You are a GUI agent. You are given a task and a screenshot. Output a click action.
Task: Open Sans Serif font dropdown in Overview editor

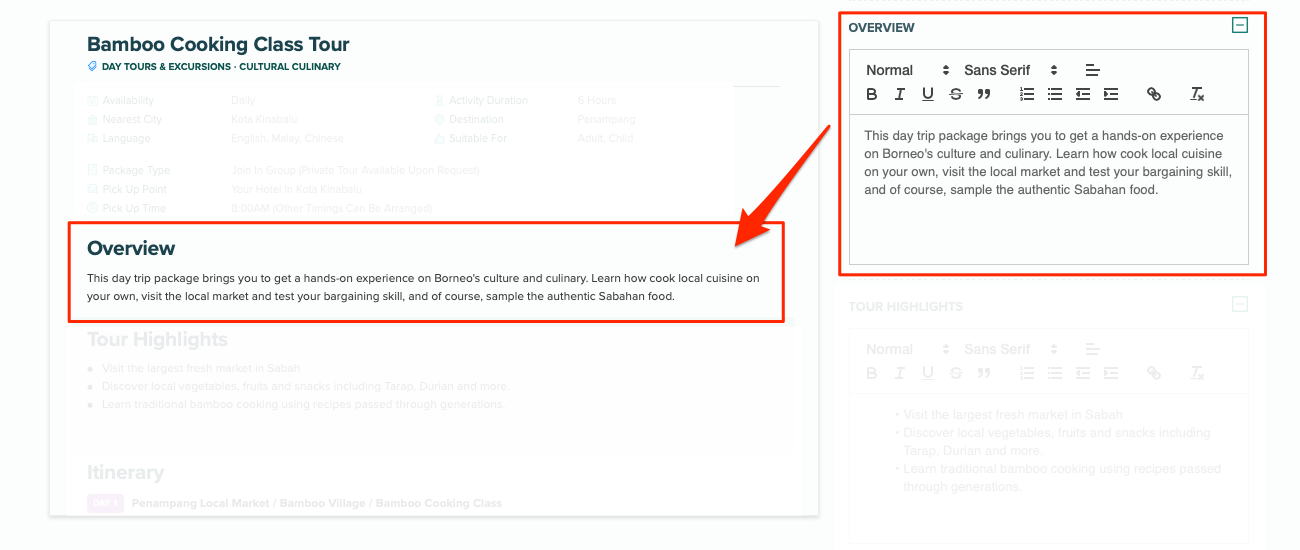pos(1010,70)
